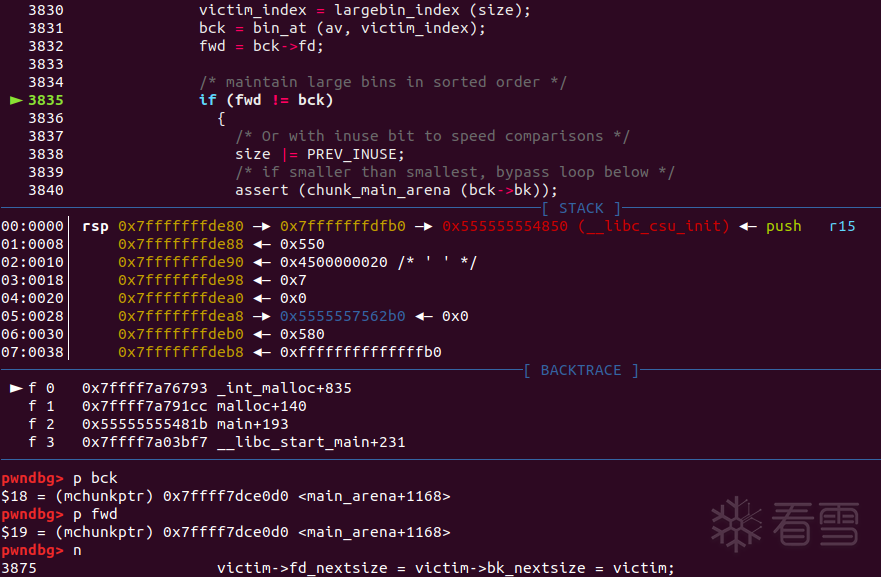
Task: Click the assert statement on line 3840
Action: [396, 190]
